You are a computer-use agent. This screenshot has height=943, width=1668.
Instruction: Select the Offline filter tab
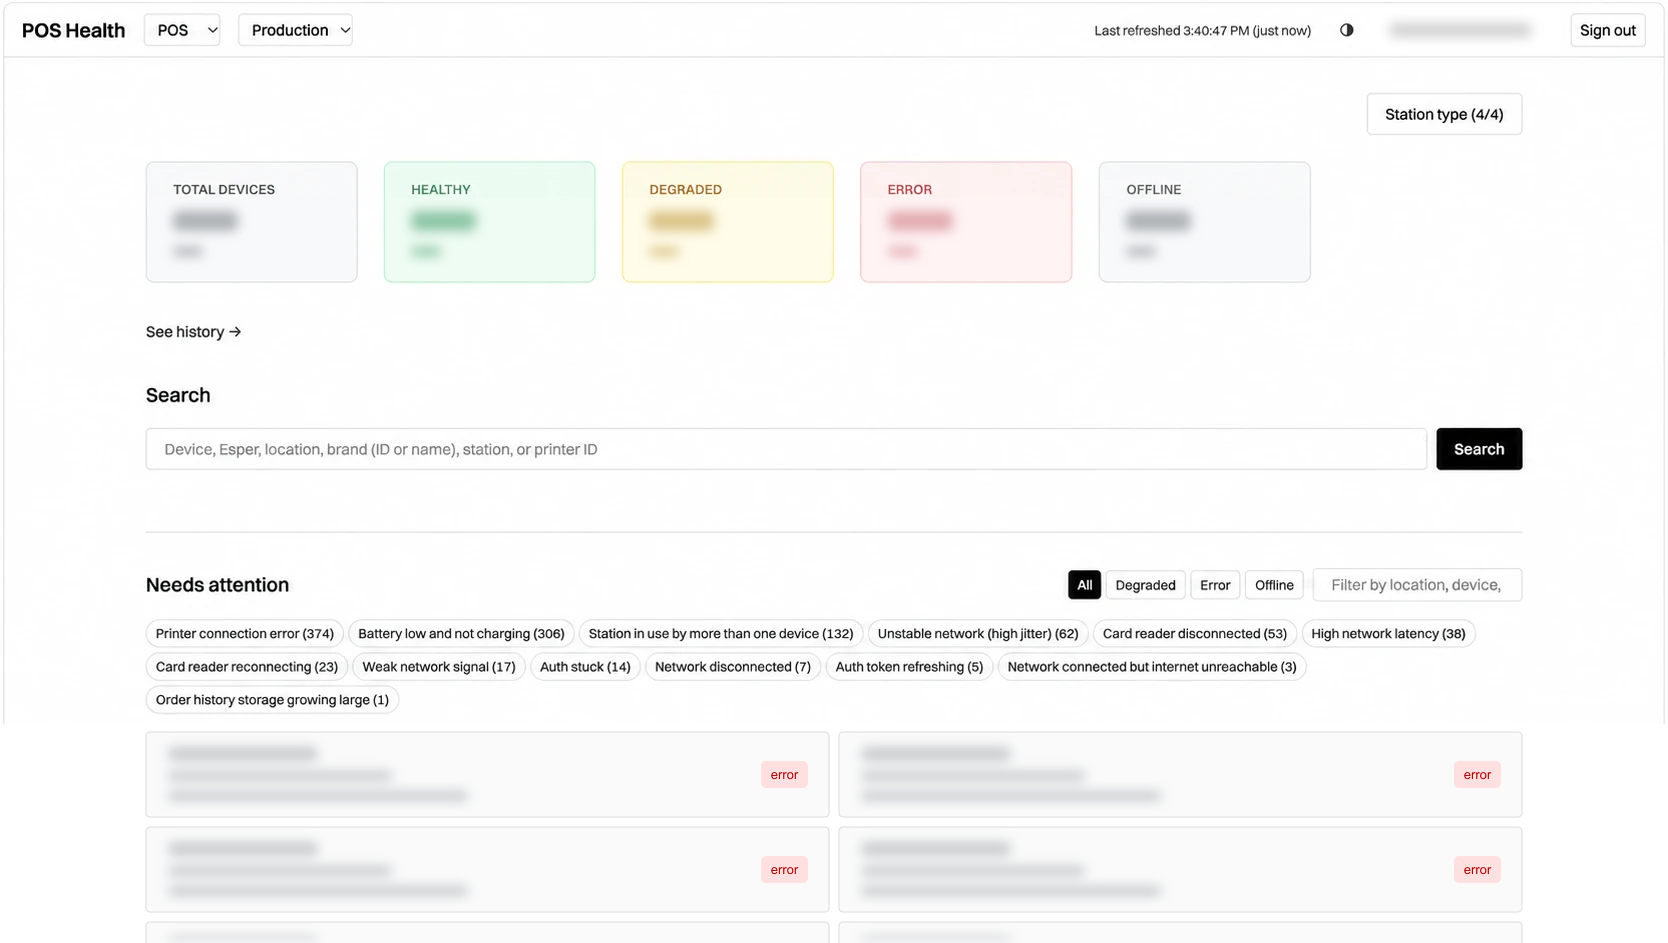1274,585
